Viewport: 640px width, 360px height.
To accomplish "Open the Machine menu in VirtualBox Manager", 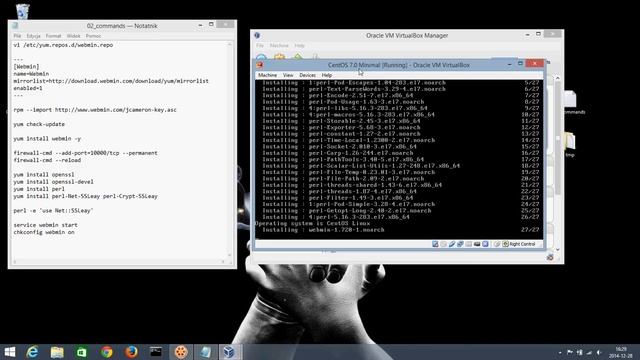I will coord(279,45).
